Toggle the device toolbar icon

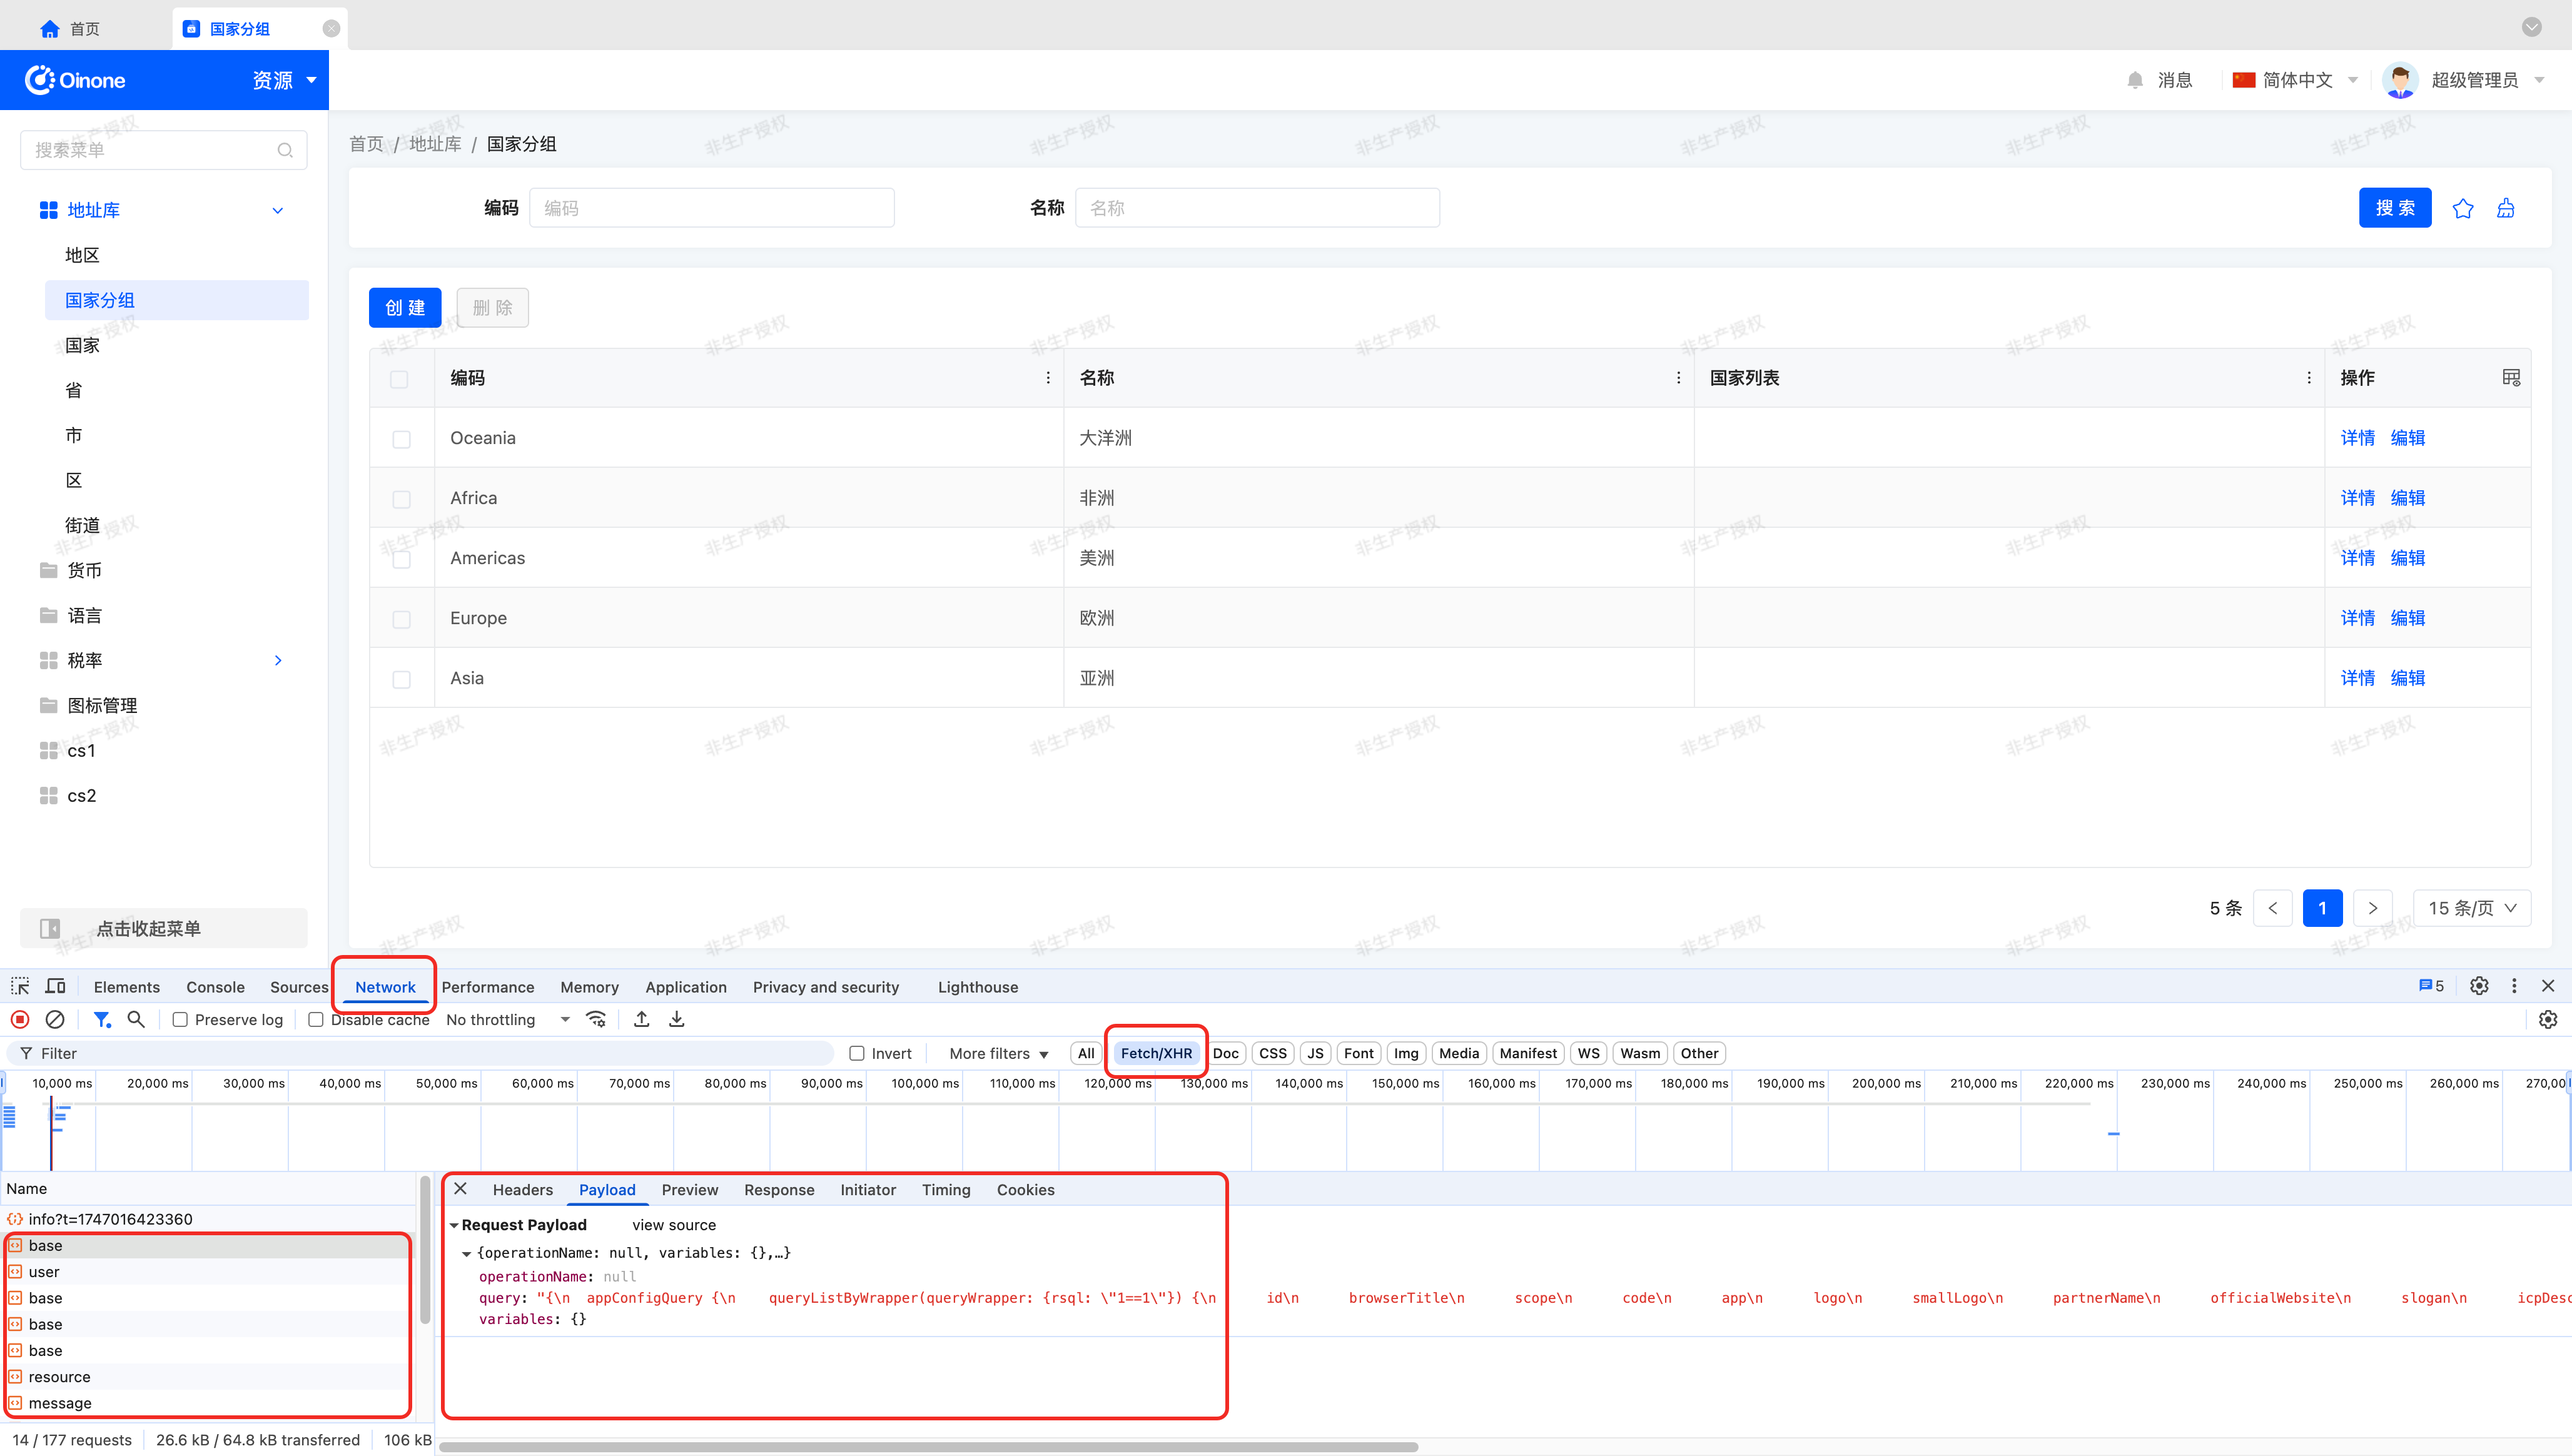point(56,986)
